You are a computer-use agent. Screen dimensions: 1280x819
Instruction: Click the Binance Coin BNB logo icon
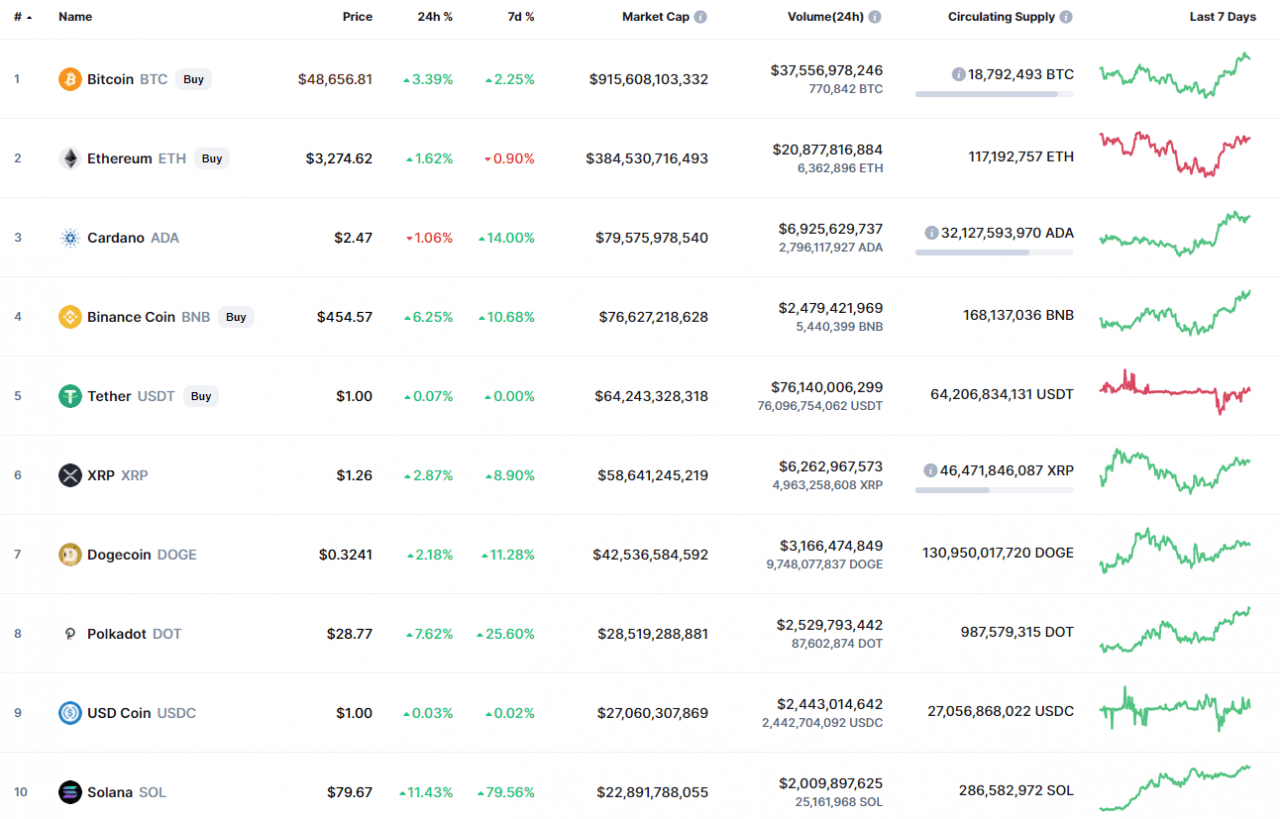(69, 317)
